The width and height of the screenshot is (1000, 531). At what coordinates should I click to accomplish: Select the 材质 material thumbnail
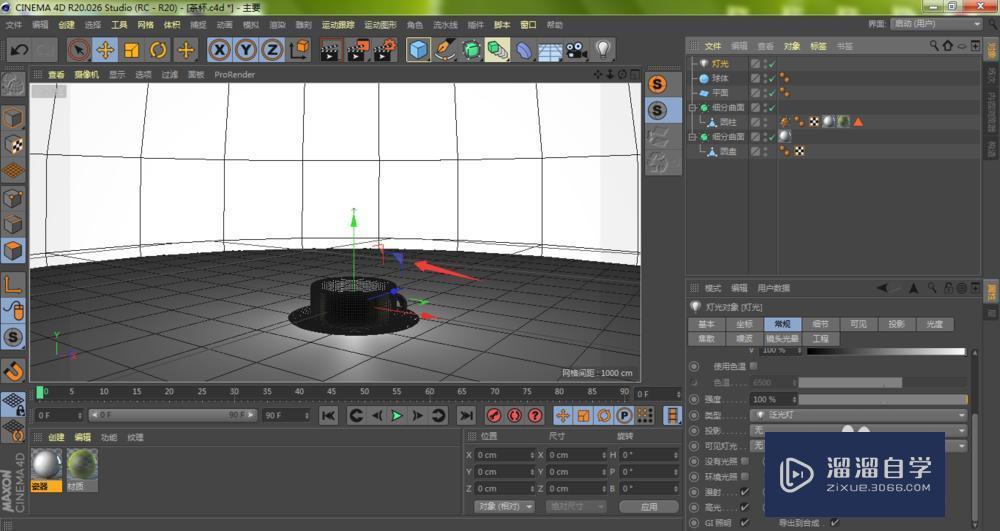pyautogui.click(x=82, y=470)
